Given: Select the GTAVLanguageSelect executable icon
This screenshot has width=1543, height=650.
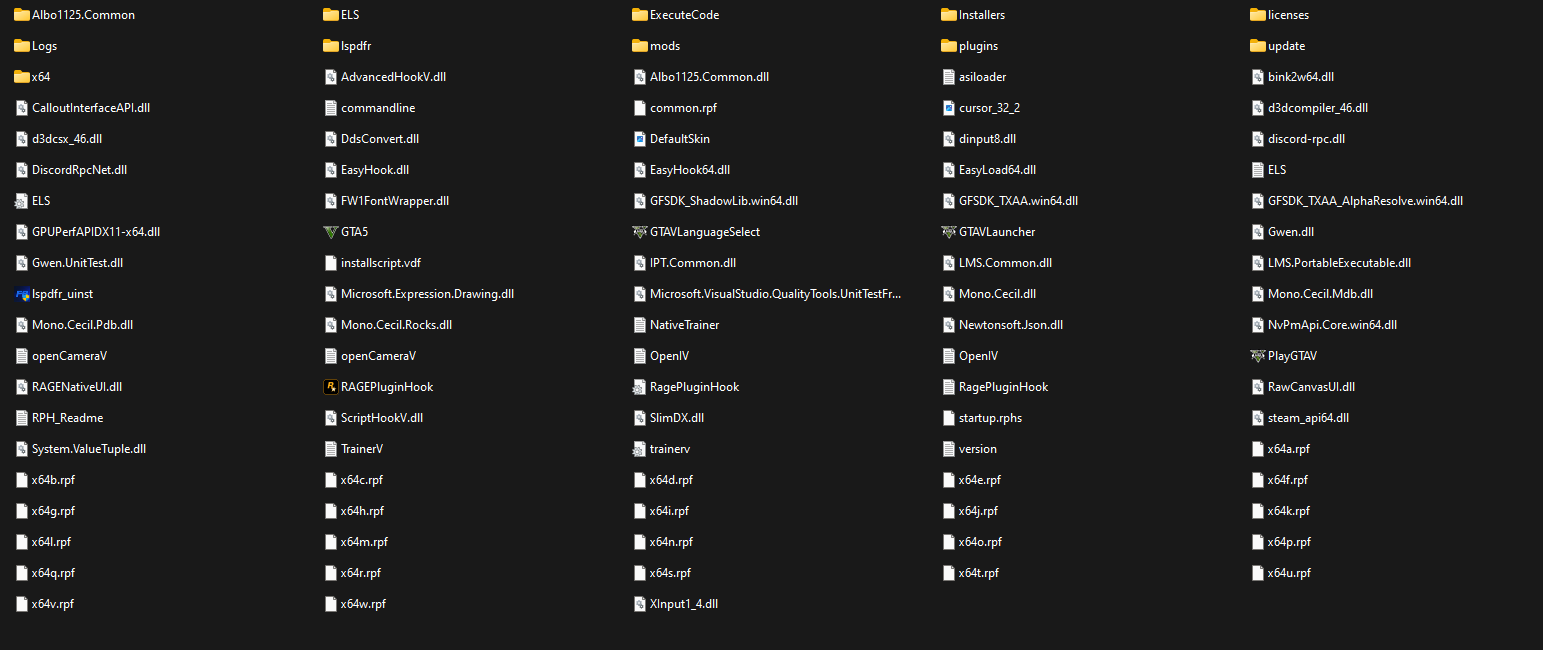Looking at the screenshot, I should point(640,232).
